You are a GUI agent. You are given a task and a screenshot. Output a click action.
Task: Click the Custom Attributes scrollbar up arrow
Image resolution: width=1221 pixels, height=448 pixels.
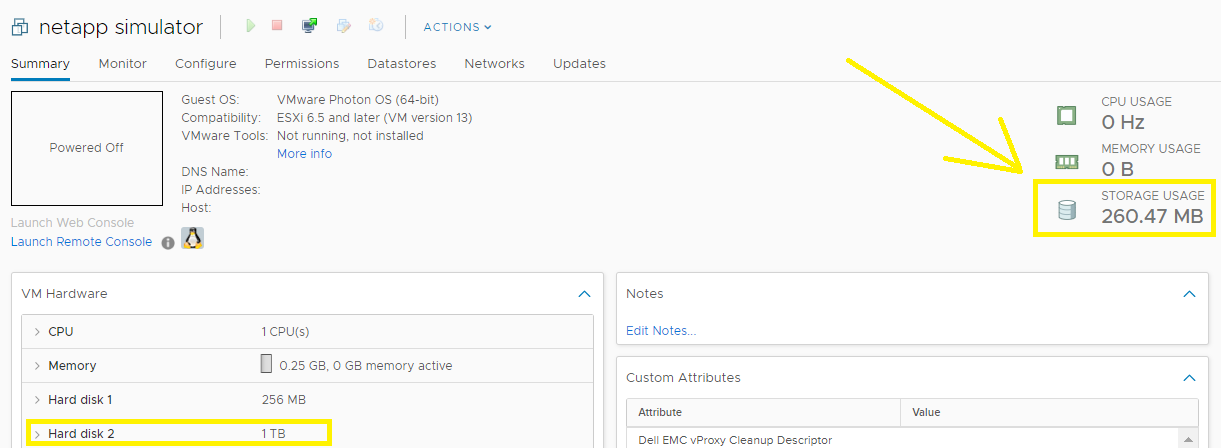tap(1189, 438)
